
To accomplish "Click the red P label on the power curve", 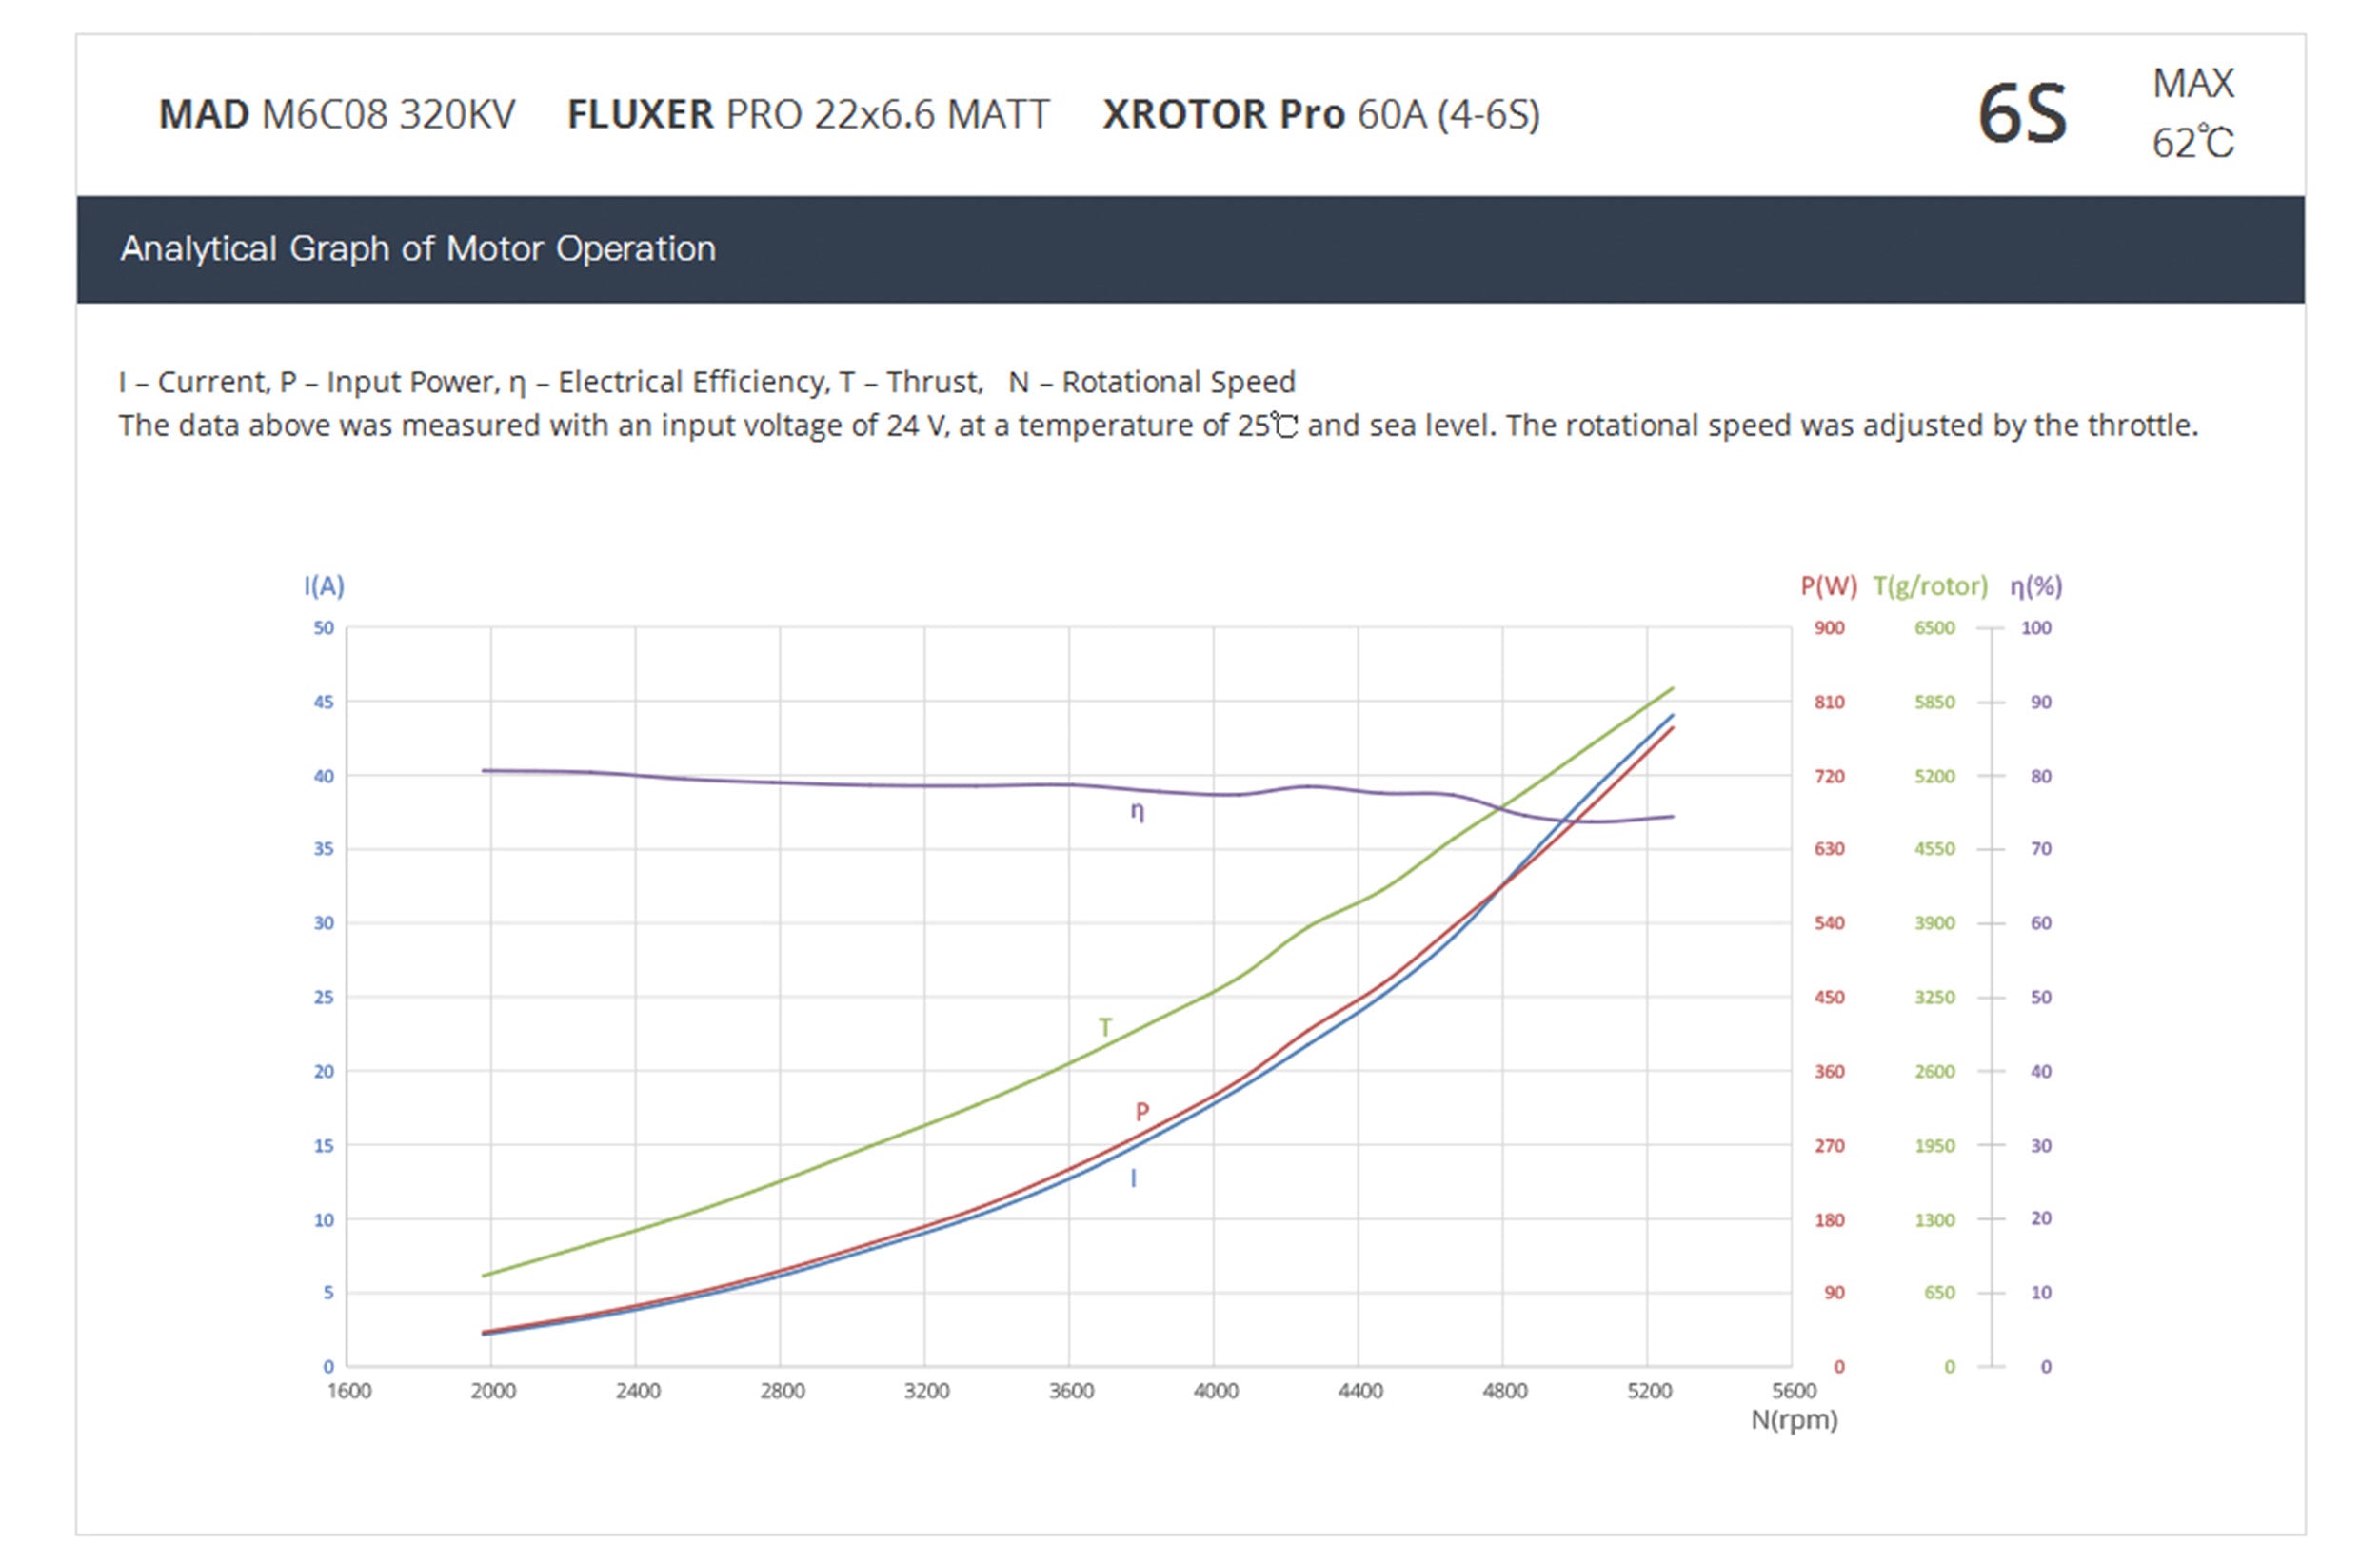I will tap(1142, 1111).
